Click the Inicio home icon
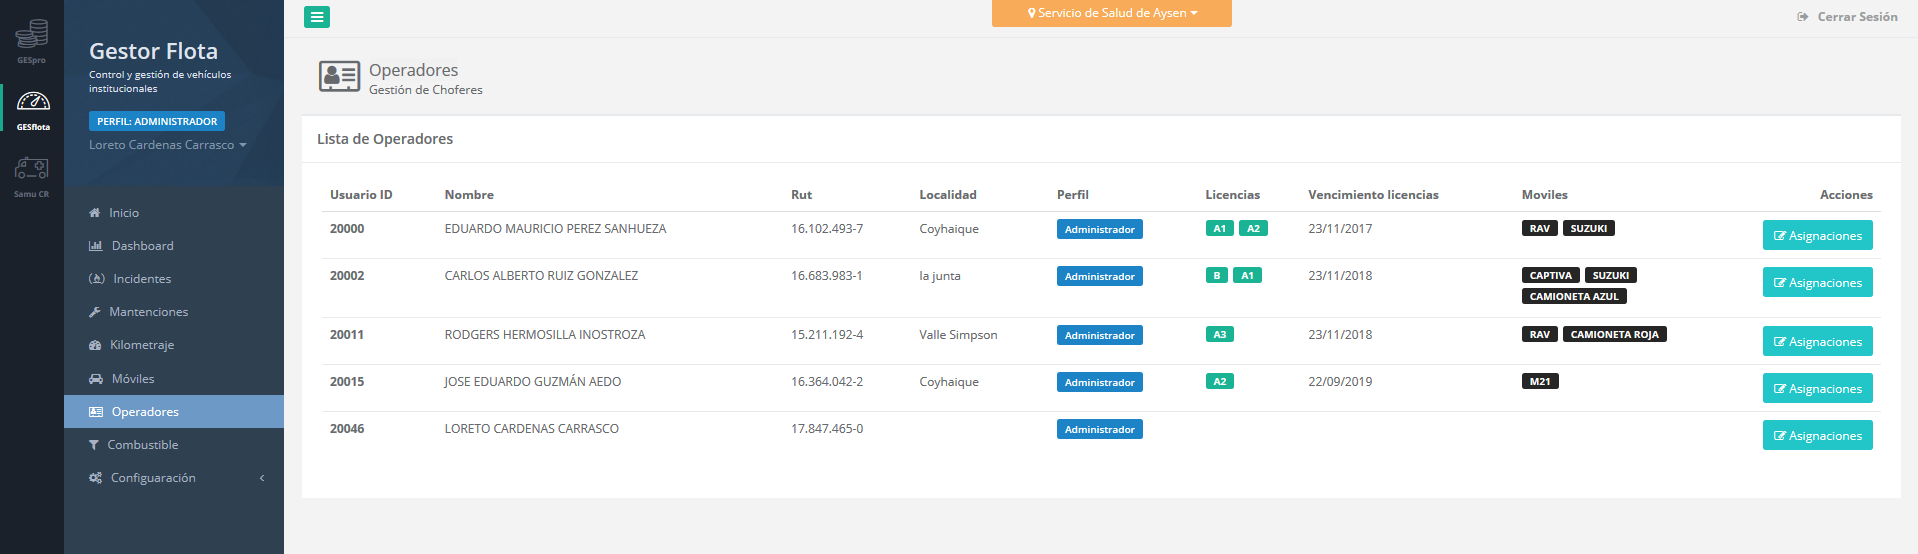The image size is (1918, 554). point(95,213)
